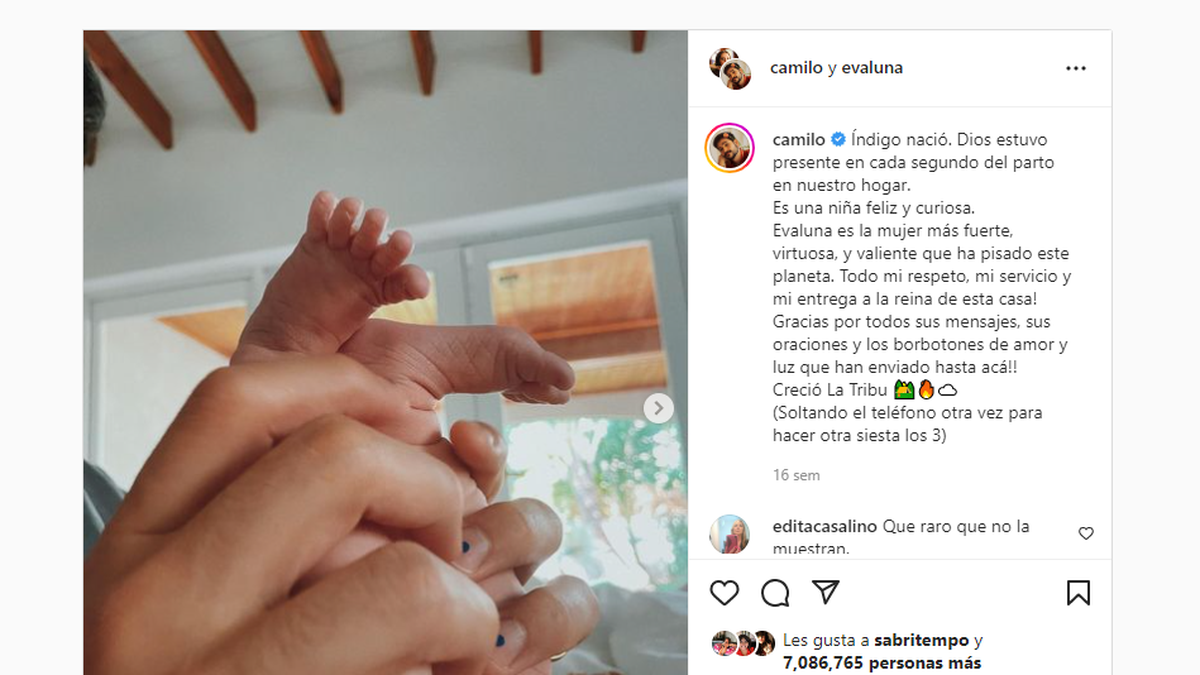Open the camilo profile link in the header
Viewport: 1200px width, 675px height.
click(x=796, y=68)
